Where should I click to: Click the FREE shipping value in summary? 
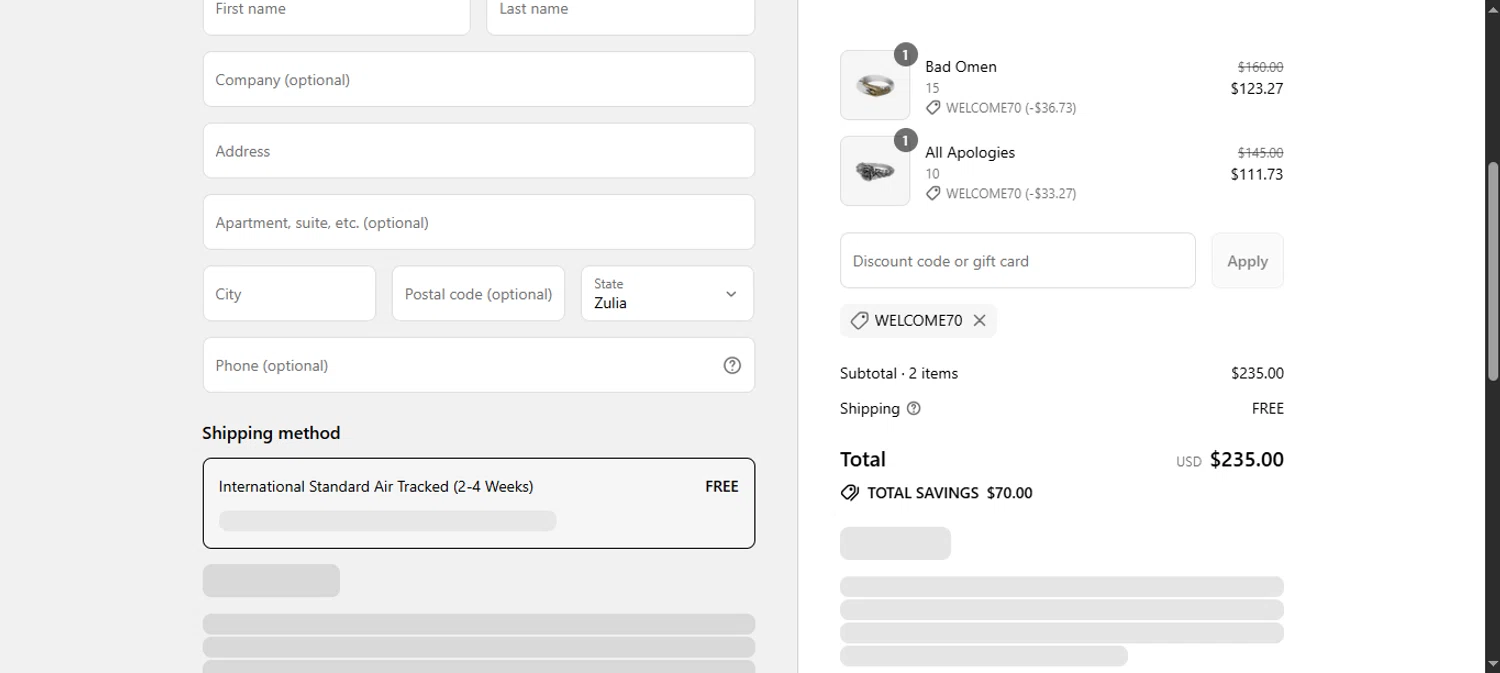point(1267,408)
